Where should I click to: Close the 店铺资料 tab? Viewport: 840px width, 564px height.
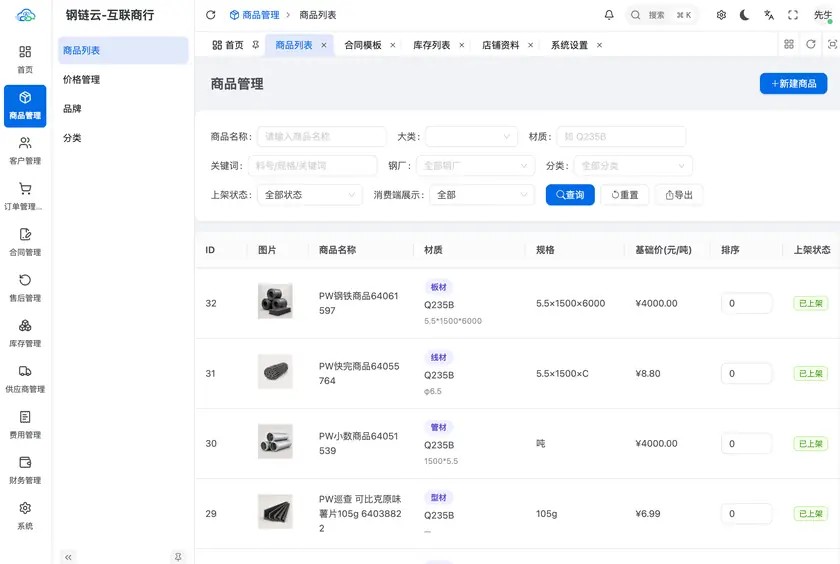point(530,45)
